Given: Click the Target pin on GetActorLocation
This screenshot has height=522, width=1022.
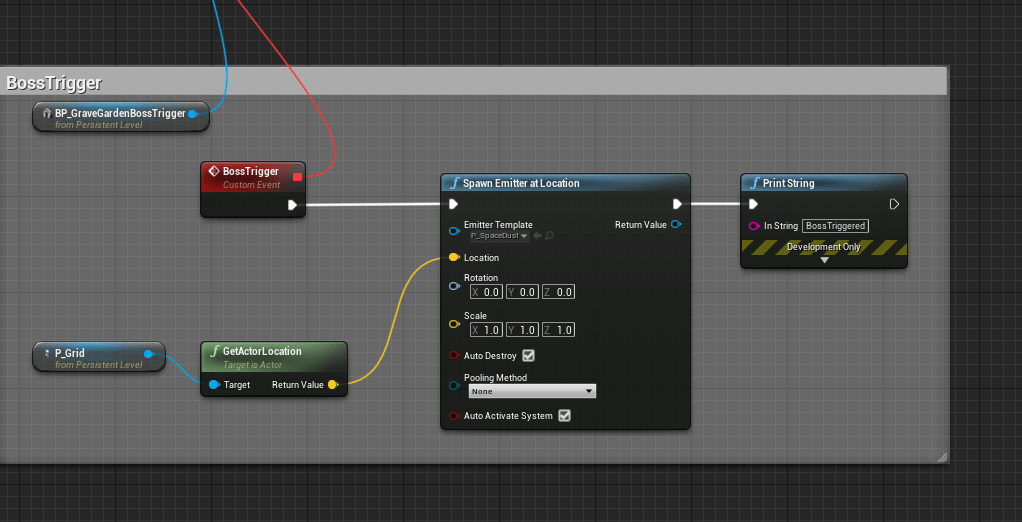Looking at the screenshot, I should pos(214,384).
